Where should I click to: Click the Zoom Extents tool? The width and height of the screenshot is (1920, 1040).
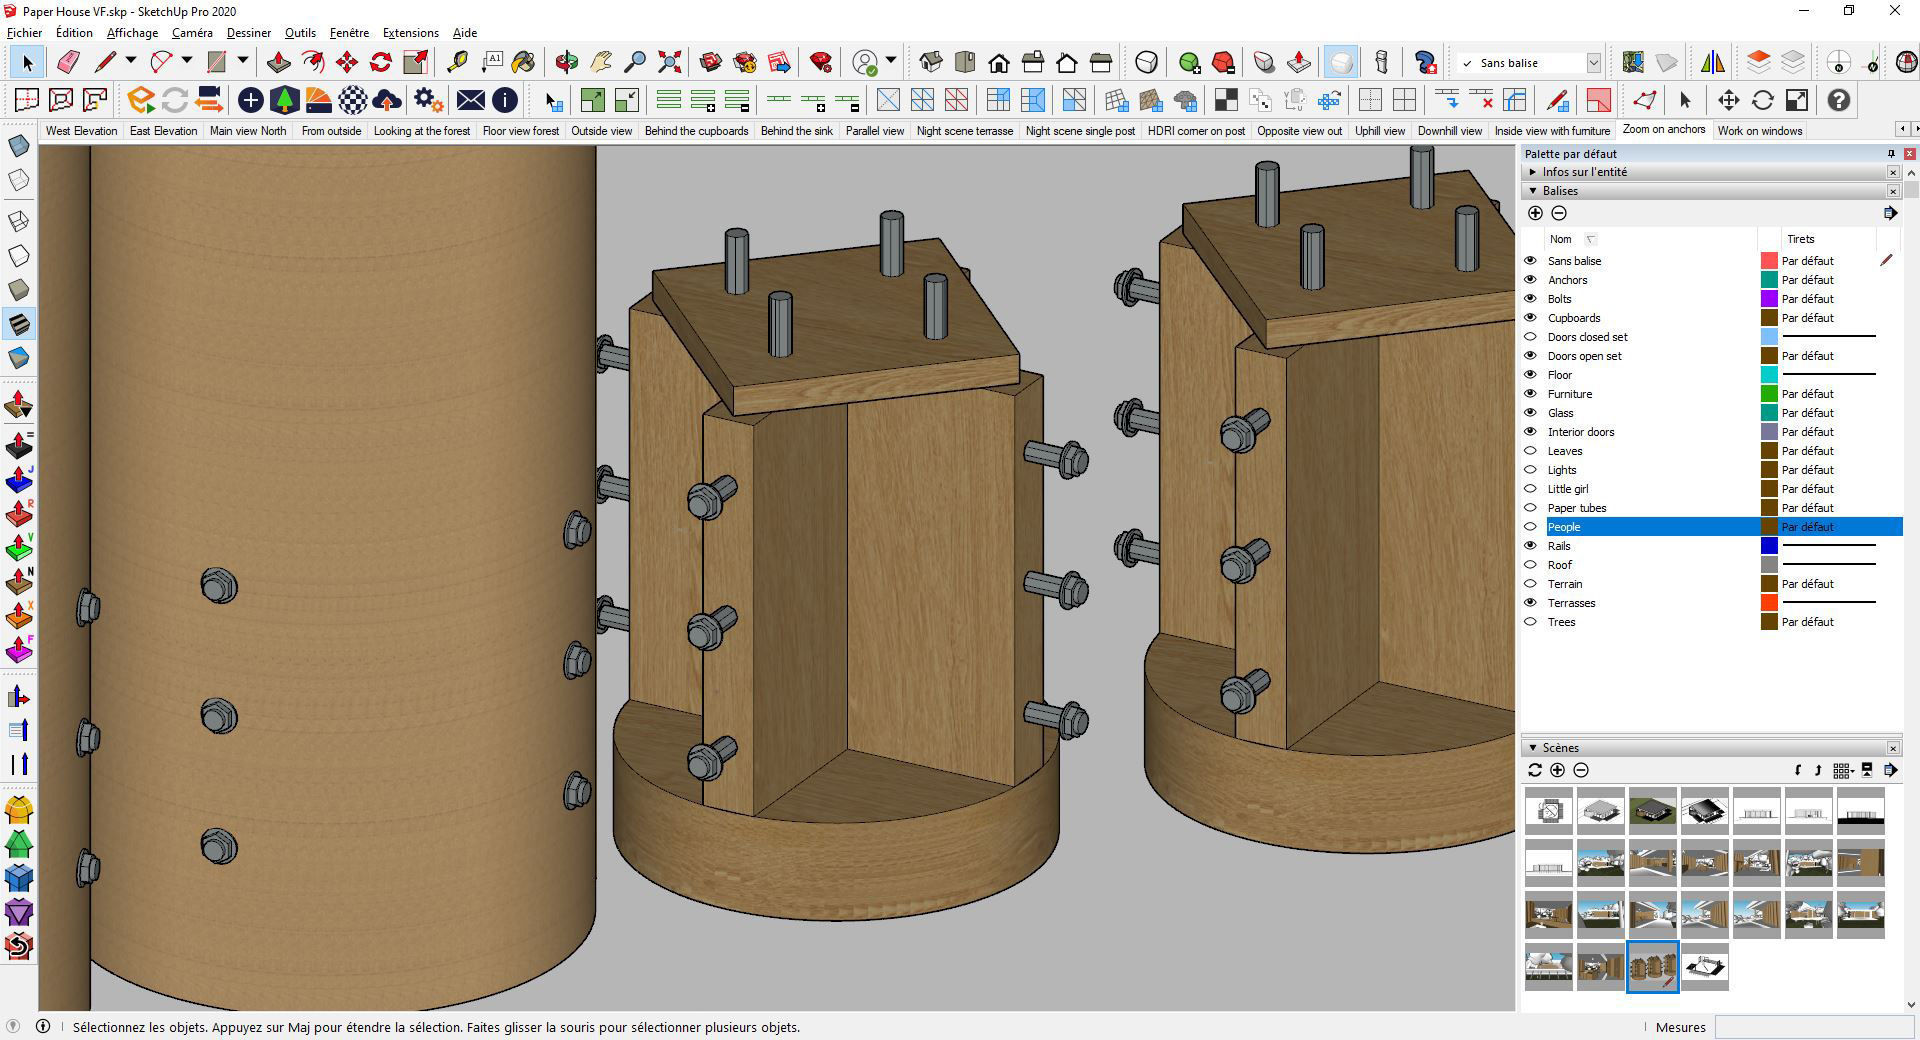(669, 62)
